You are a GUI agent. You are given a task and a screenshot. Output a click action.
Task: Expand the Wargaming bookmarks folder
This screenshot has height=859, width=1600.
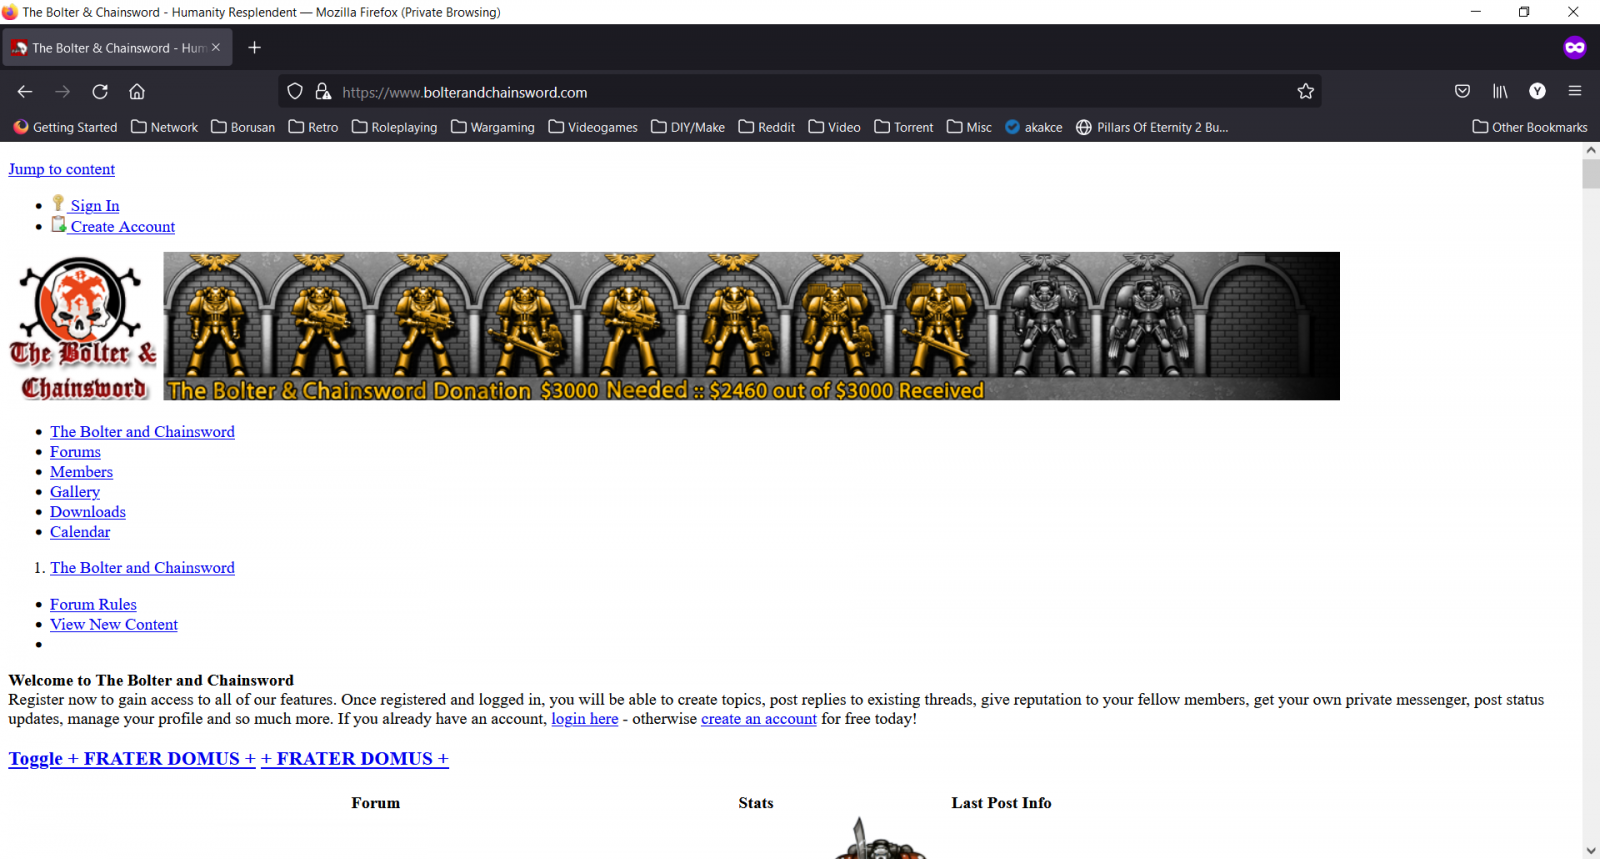tap(492, 127)
